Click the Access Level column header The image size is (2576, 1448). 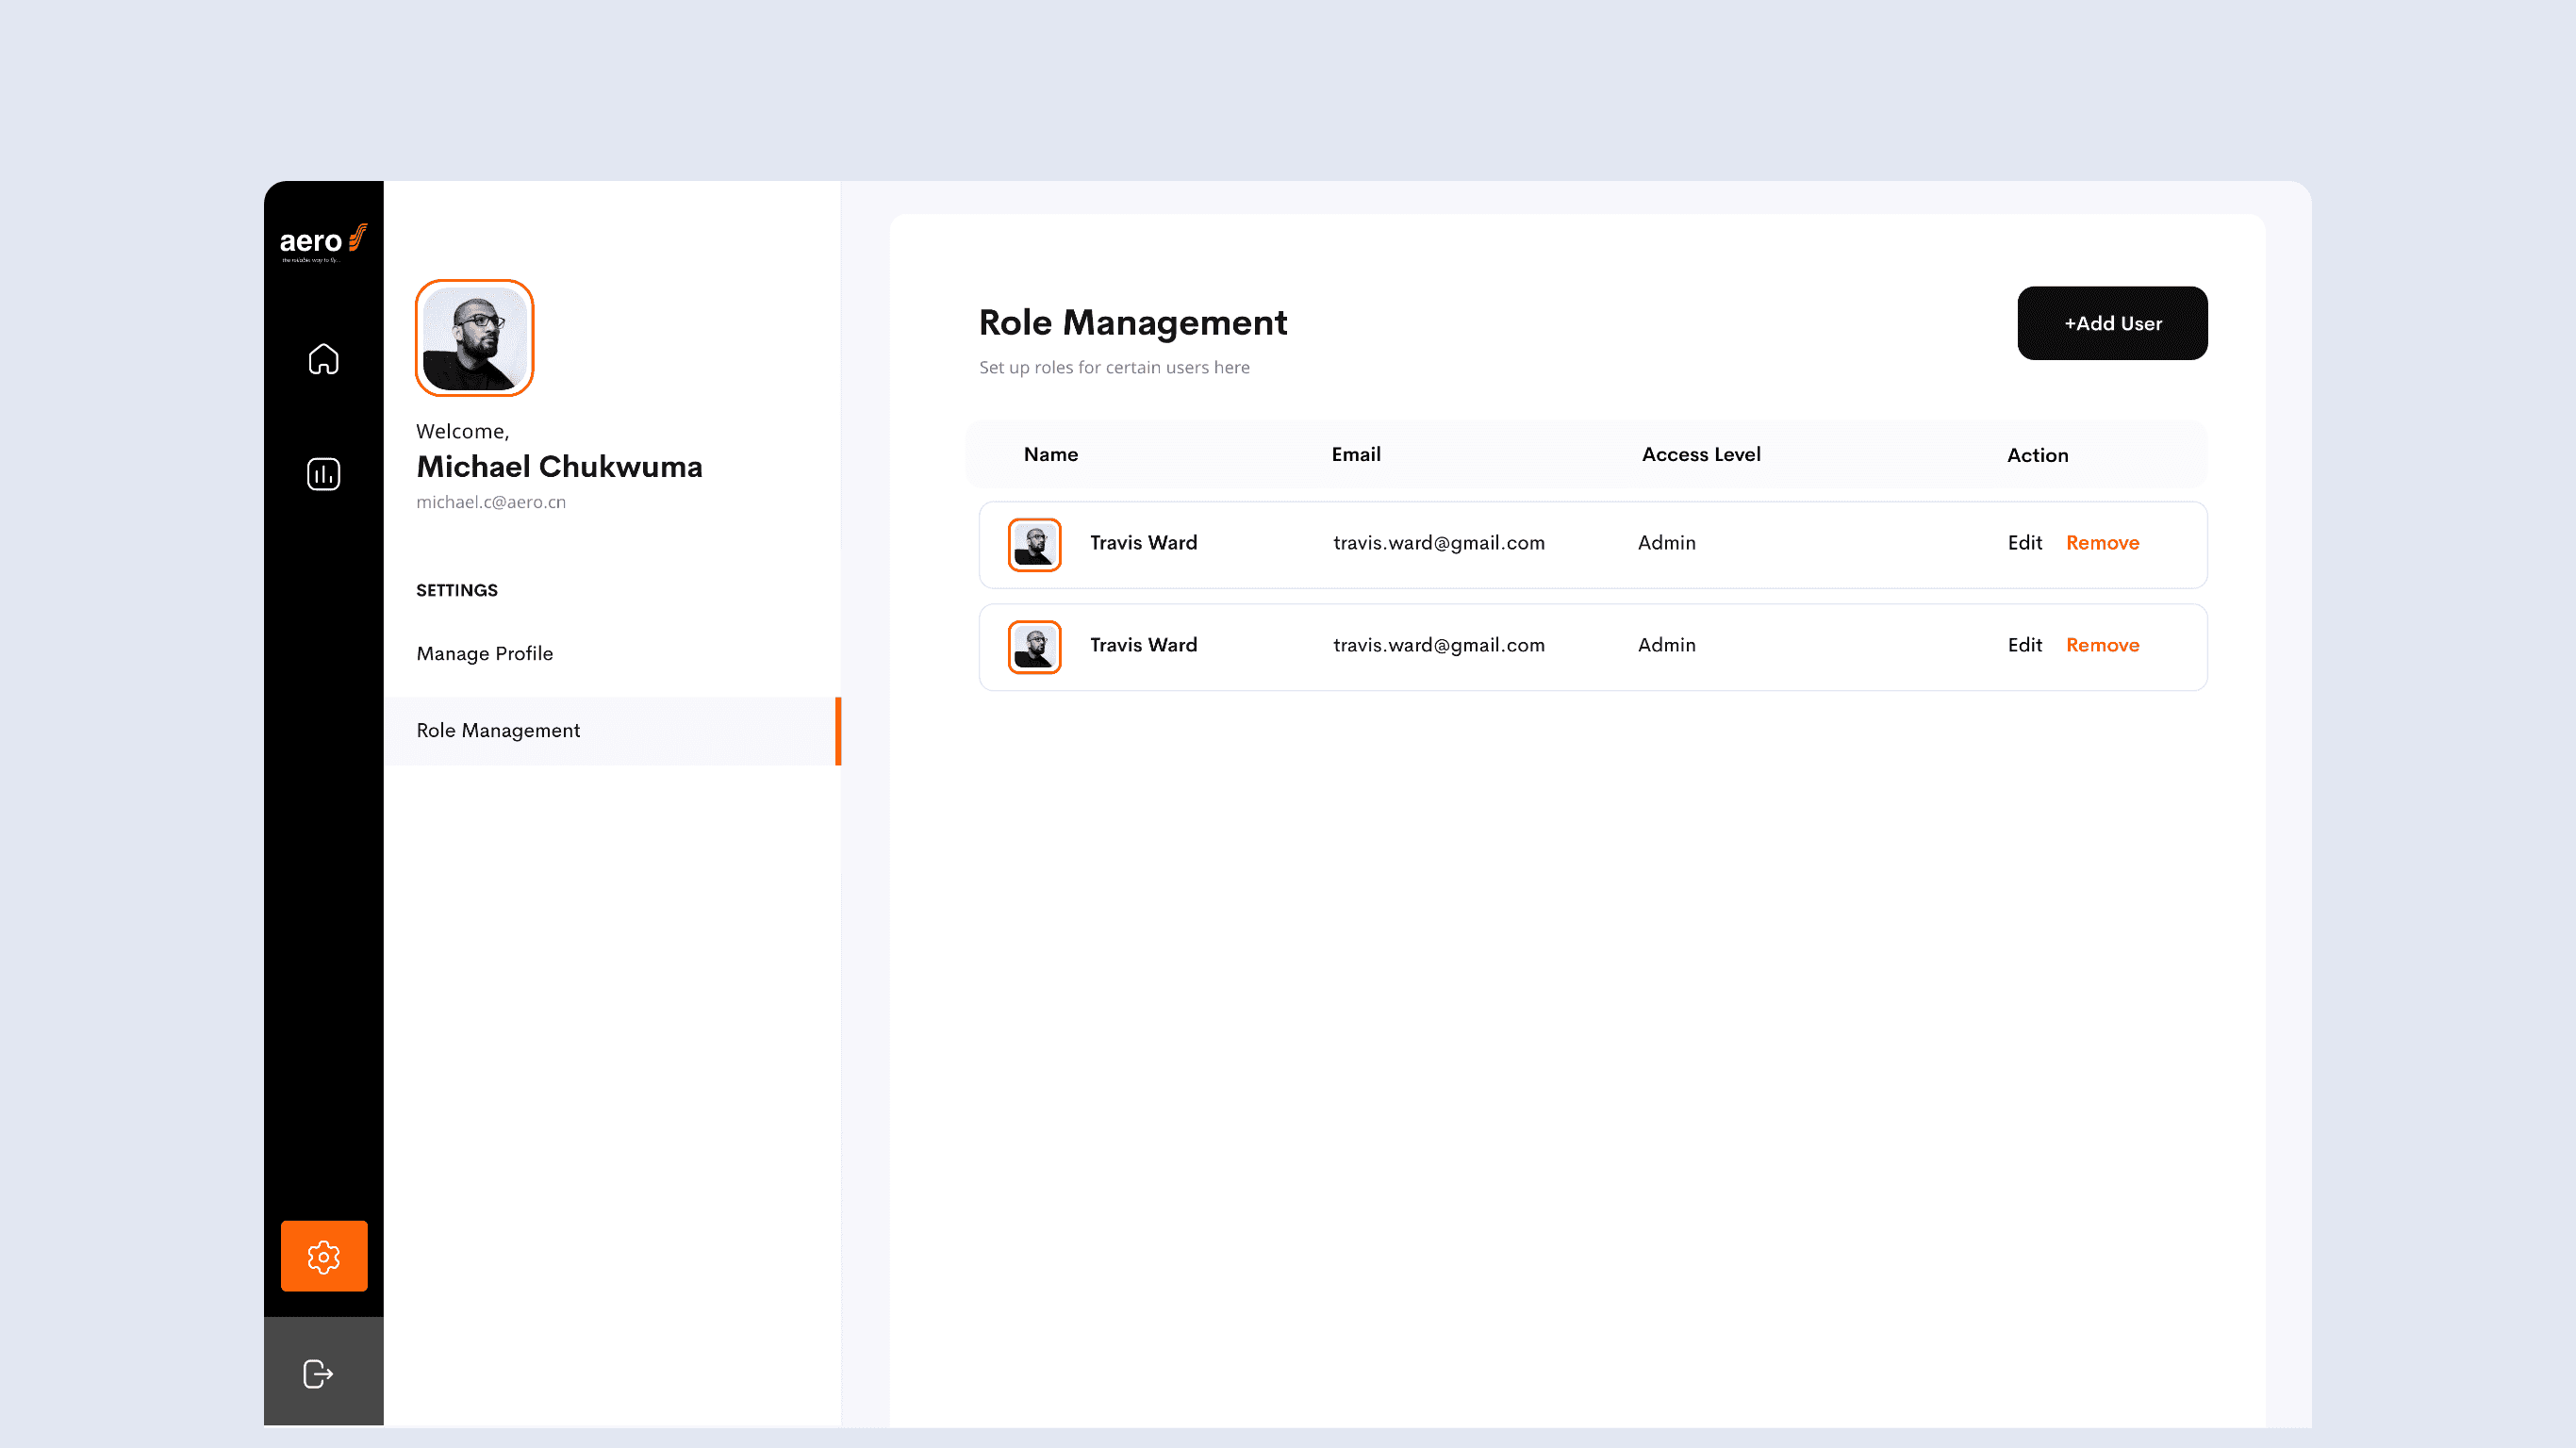tap(1700, 454)
